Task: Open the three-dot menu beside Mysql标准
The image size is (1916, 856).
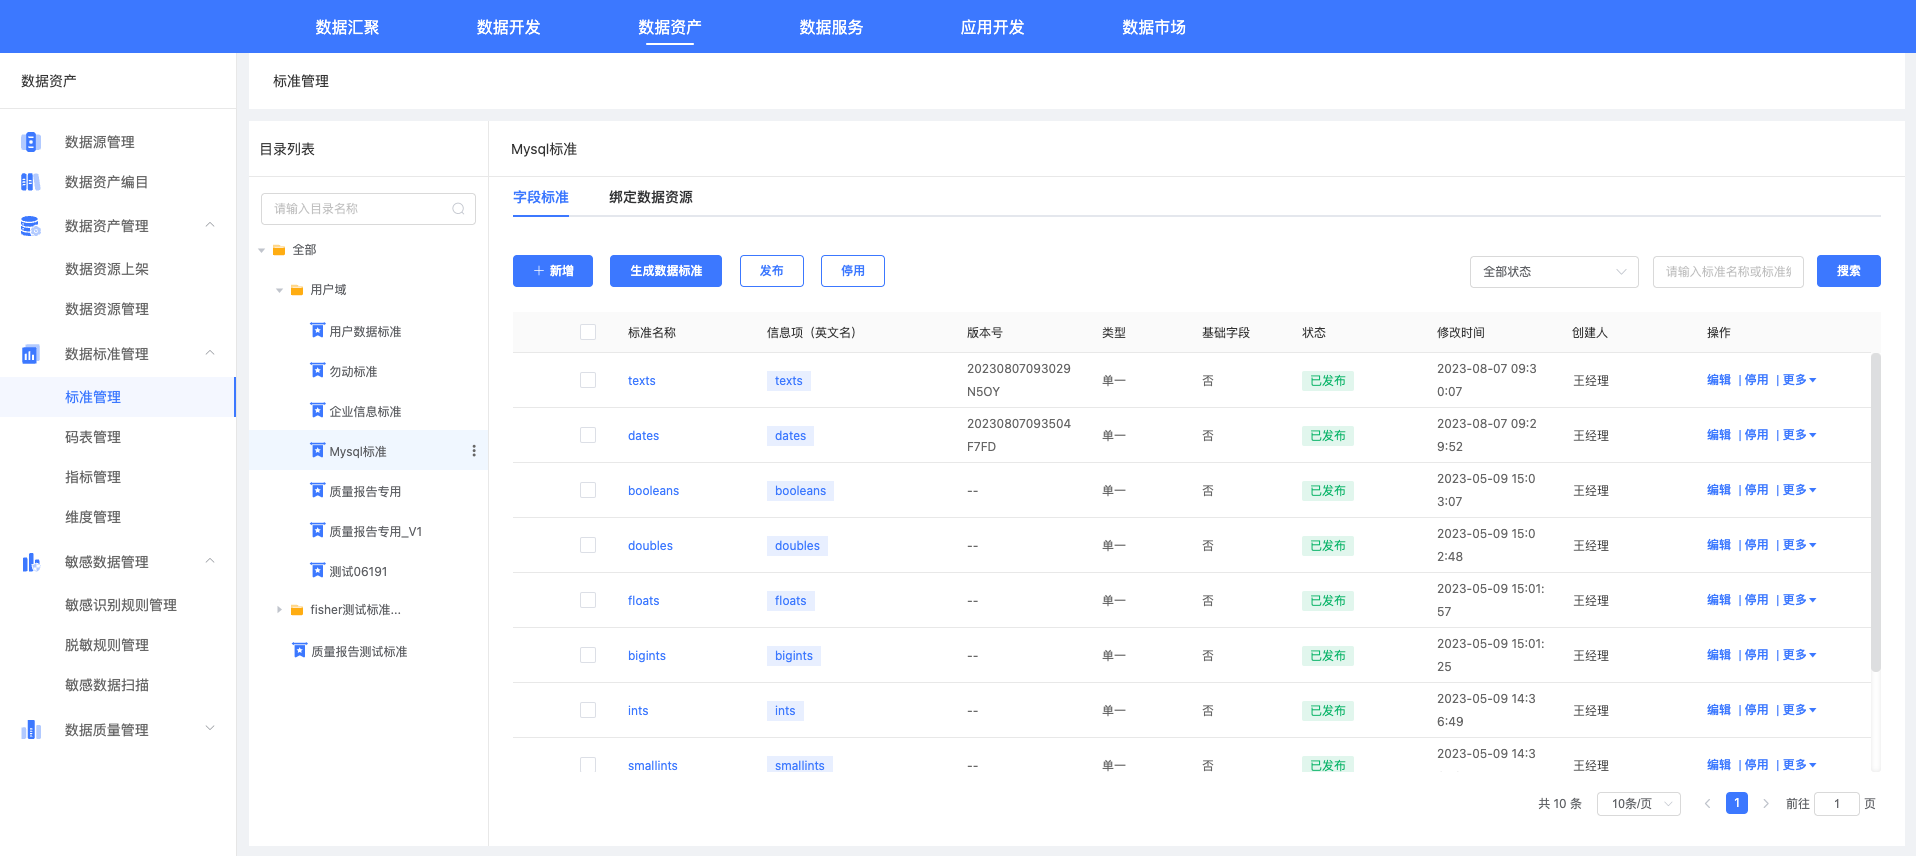Action: click(x=474, y=451)
